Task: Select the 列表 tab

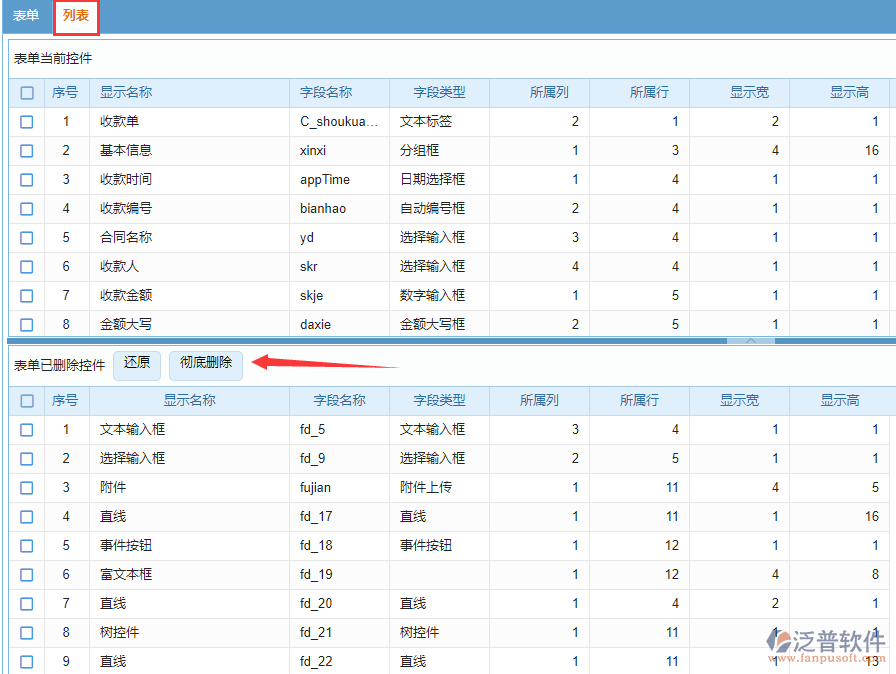Action: pyautogui.click(x=76, y=16)
